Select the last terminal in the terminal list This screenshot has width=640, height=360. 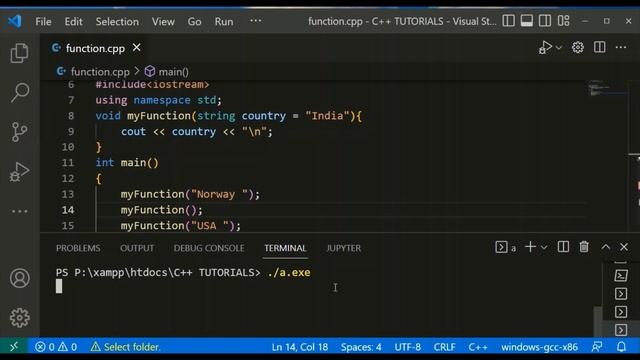[x=621, y=330]
